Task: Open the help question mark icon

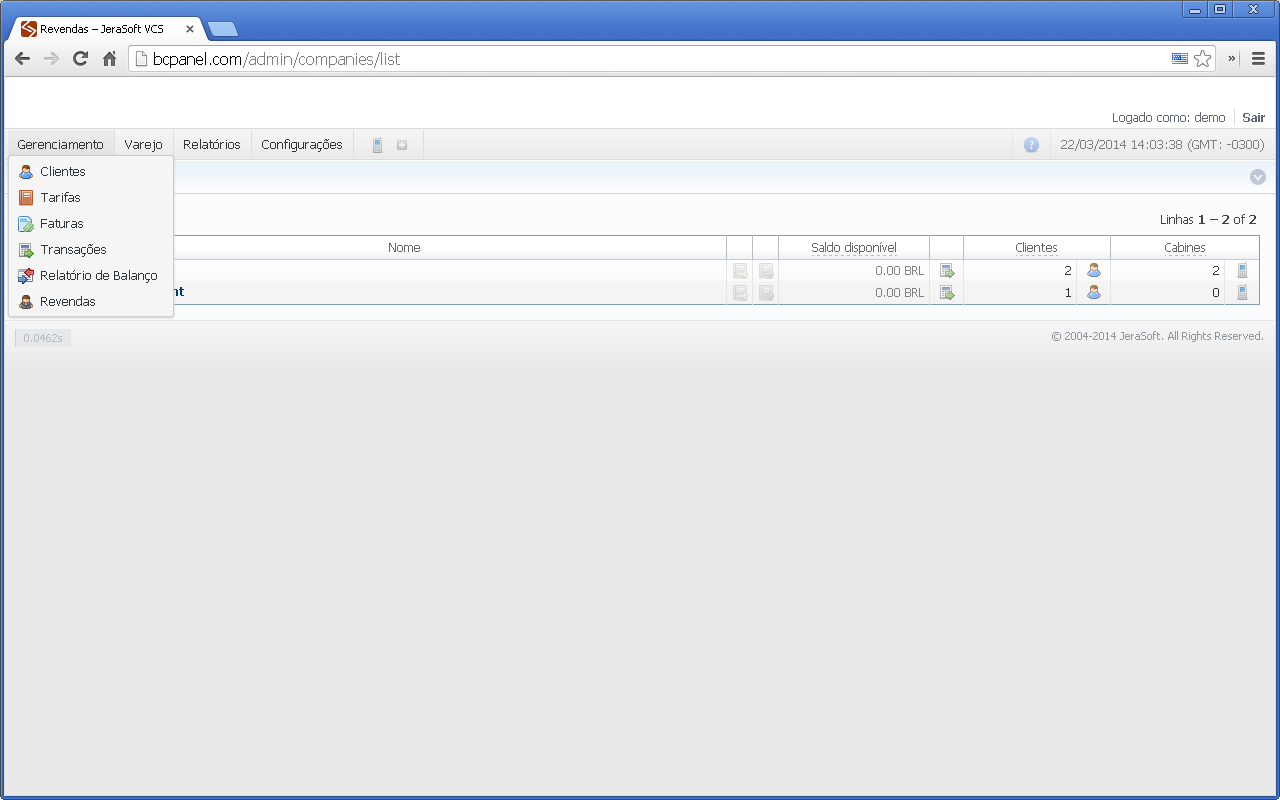Action: (x=1032, y=145)
